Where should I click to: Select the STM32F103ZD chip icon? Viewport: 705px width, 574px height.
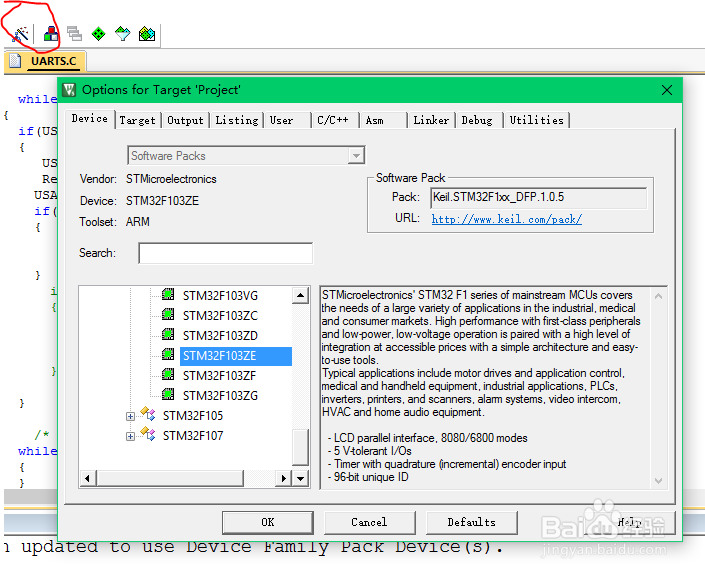pyautogui.click(x=168, y=334)
